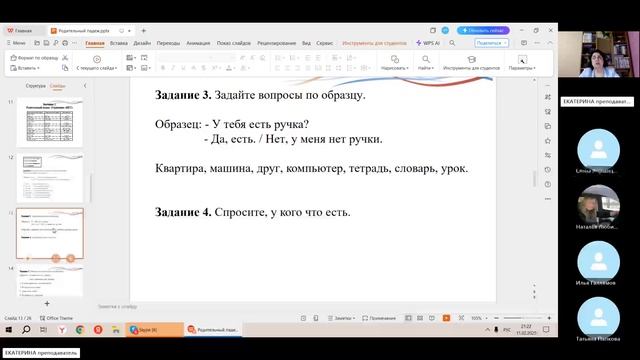Screen dimensions: 640x360
Task: Toggle Примечания comments in status bar
Action: point(379,318)
